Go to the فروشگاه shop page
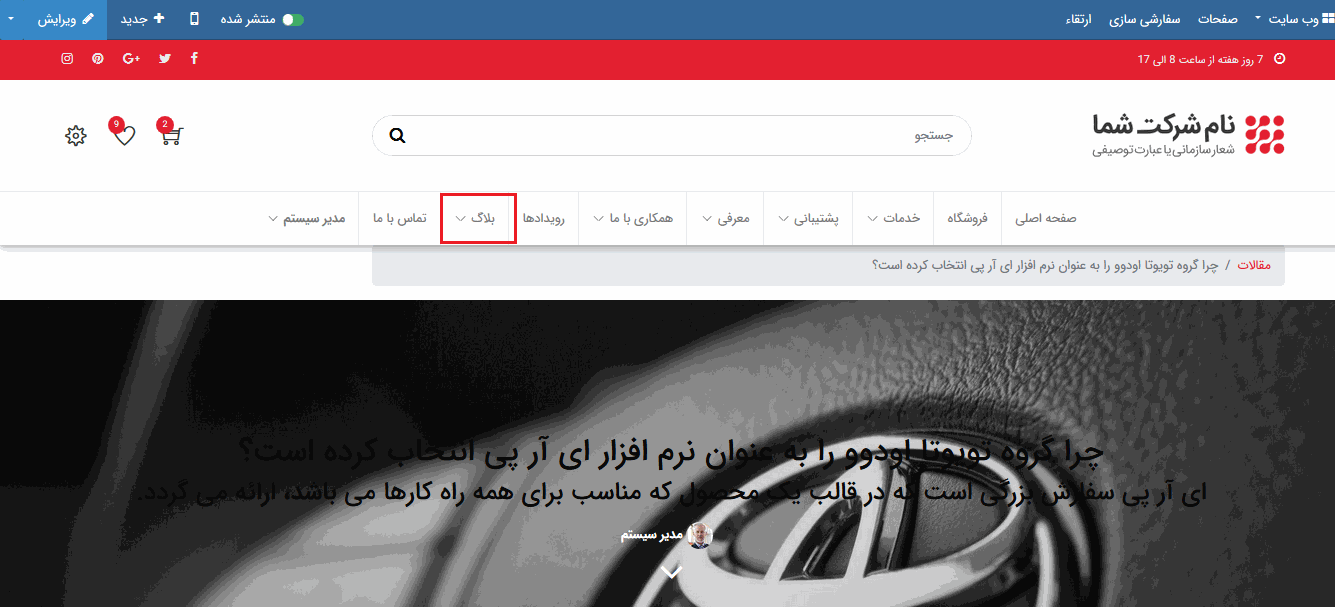 [968, 218]
